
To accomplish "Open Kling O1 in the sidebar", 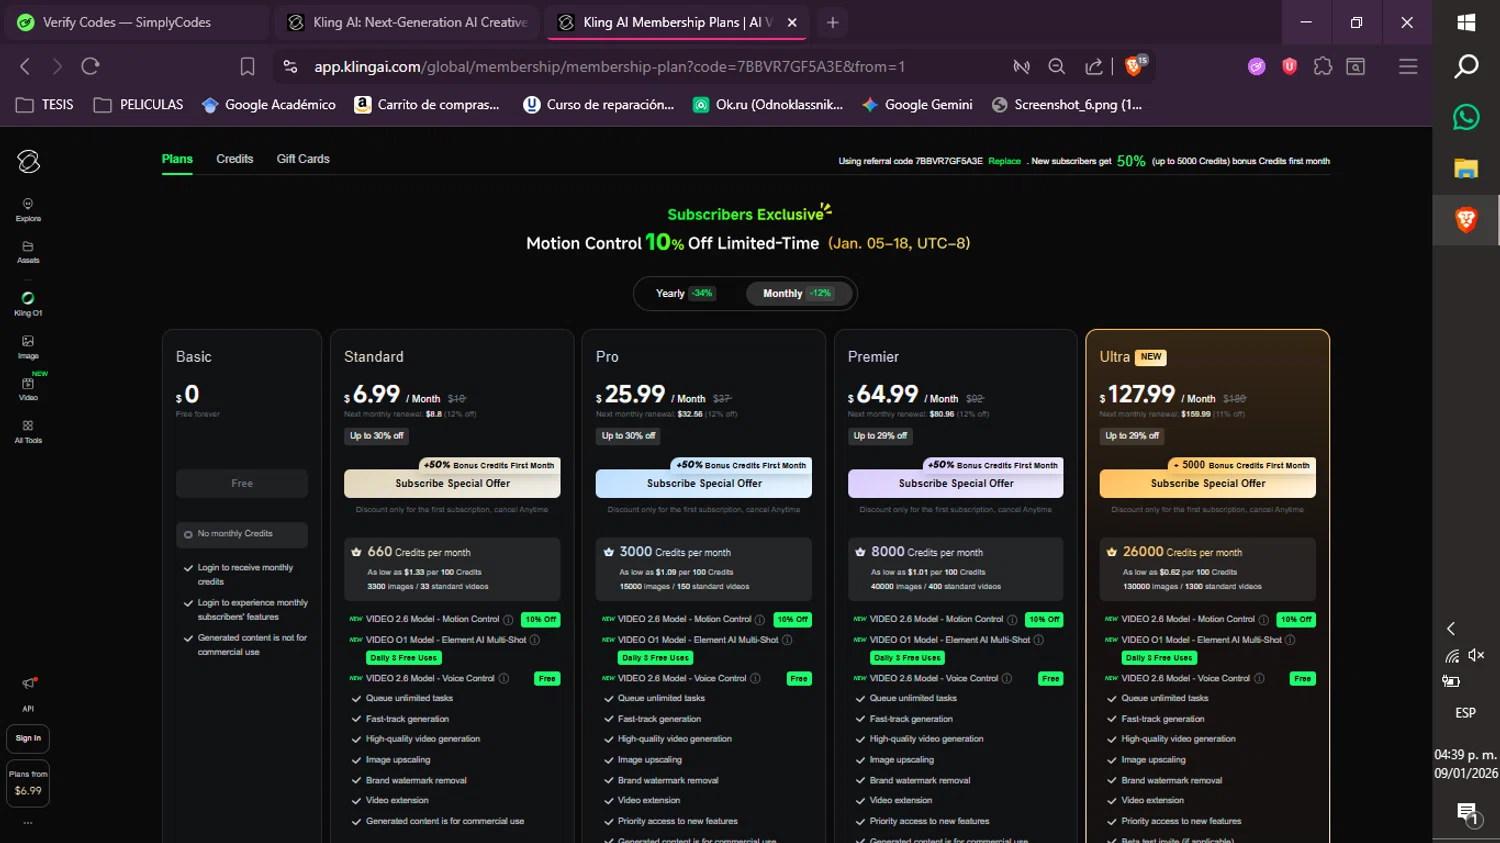I will (28, 304).
